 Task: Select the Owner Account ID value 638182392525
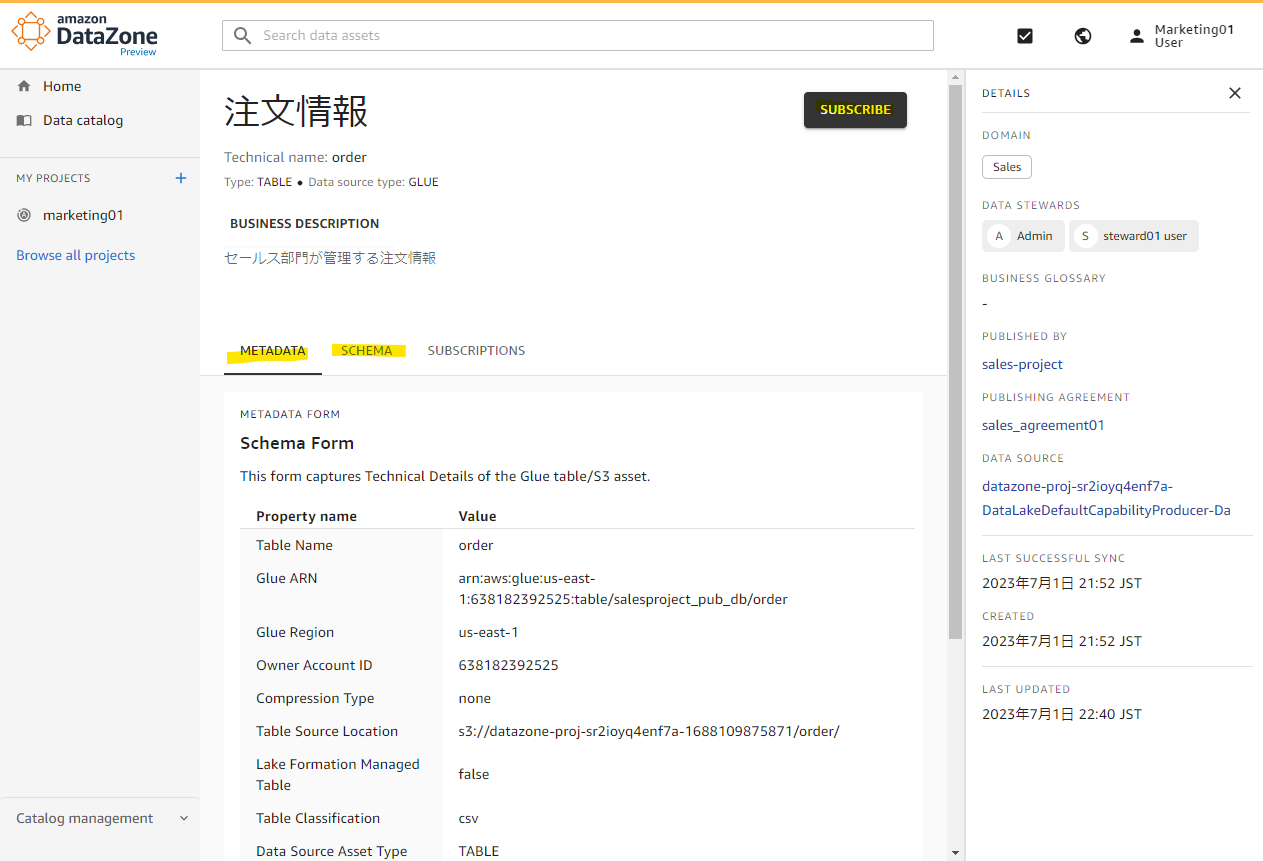tap(508, 665)
